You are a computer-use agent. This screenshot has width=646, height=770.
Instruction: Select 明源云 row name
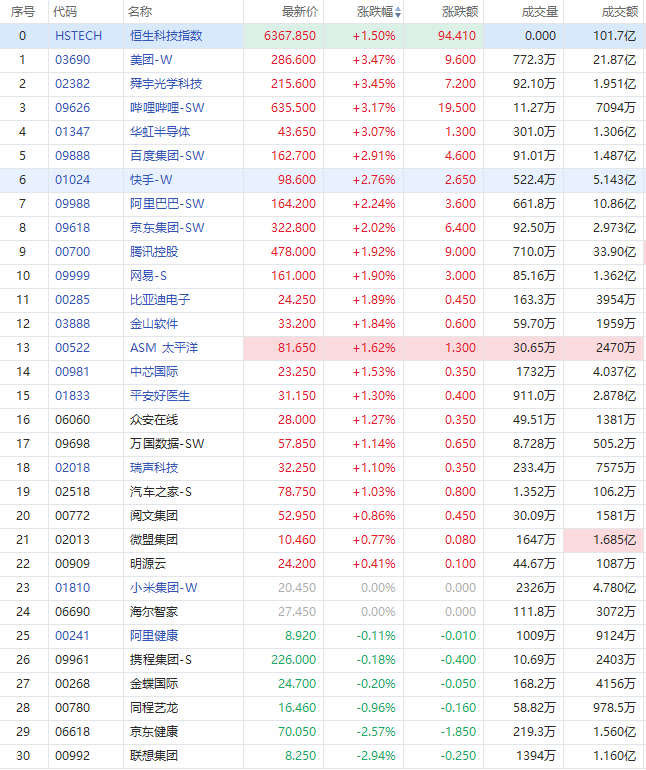coord(148,564)
